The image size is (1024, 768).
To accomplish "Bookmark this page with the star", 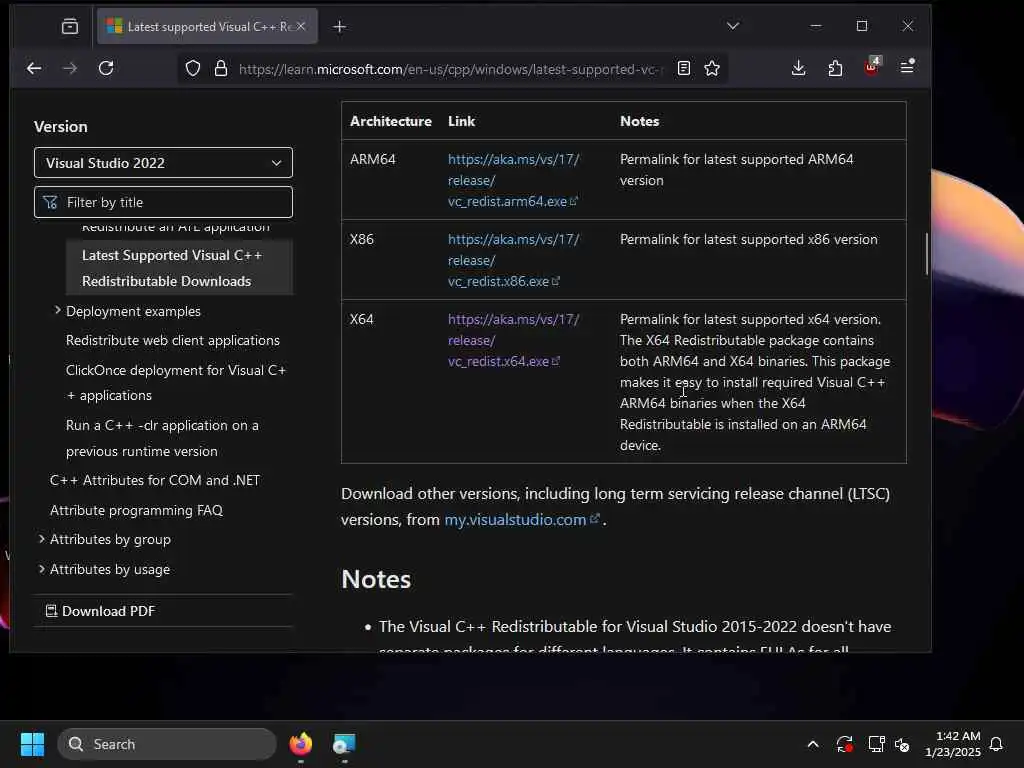I will (712, 68).
